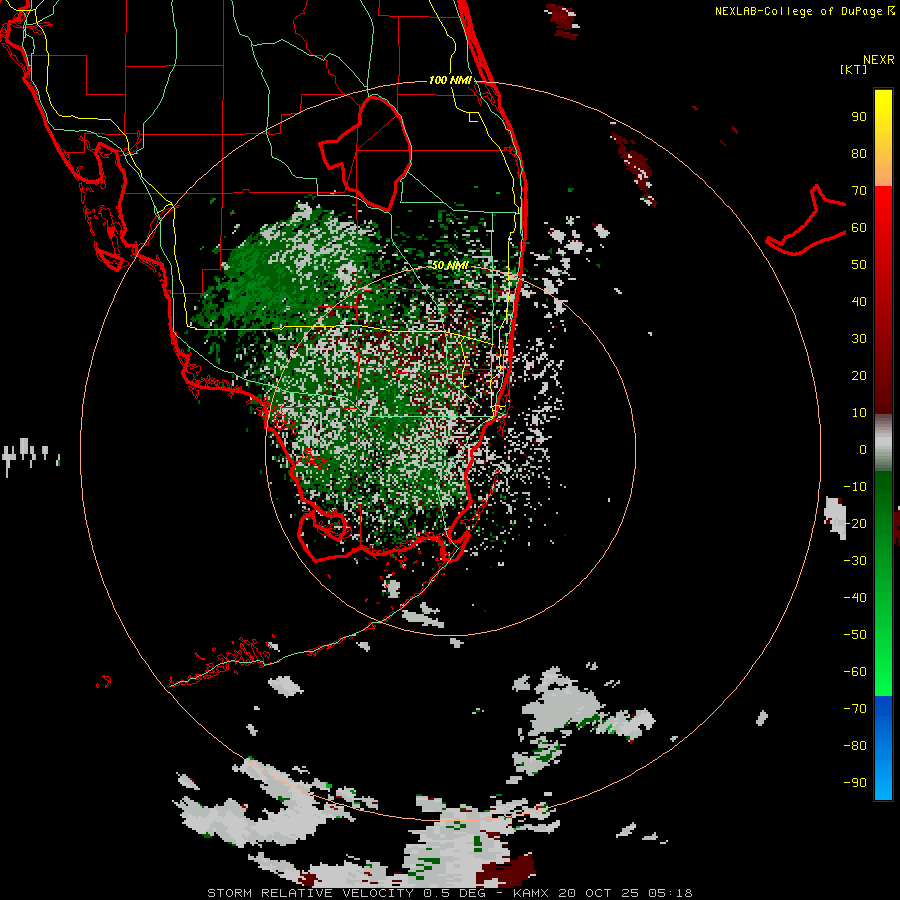The image size is (900, 900).
Task: Click the 70 value on the velocity scale
Action: pos(859,191)
